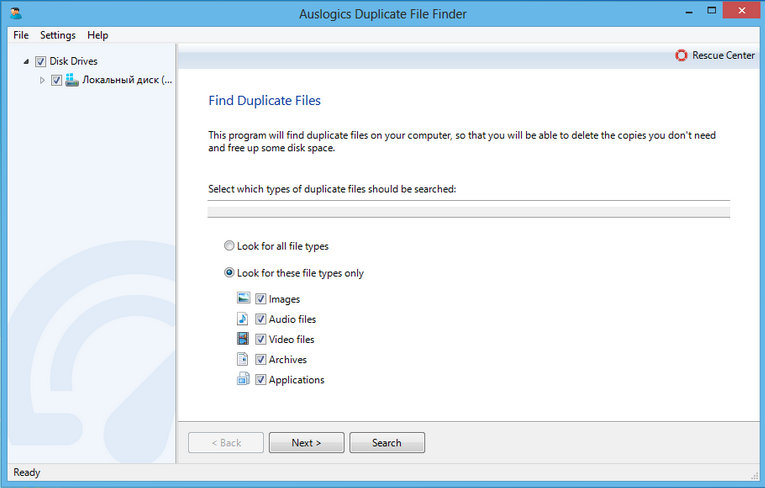This screenshot has width=765, height=488.
Task: Uncheck the Video files checkbox
Action: tap(261, 339)
